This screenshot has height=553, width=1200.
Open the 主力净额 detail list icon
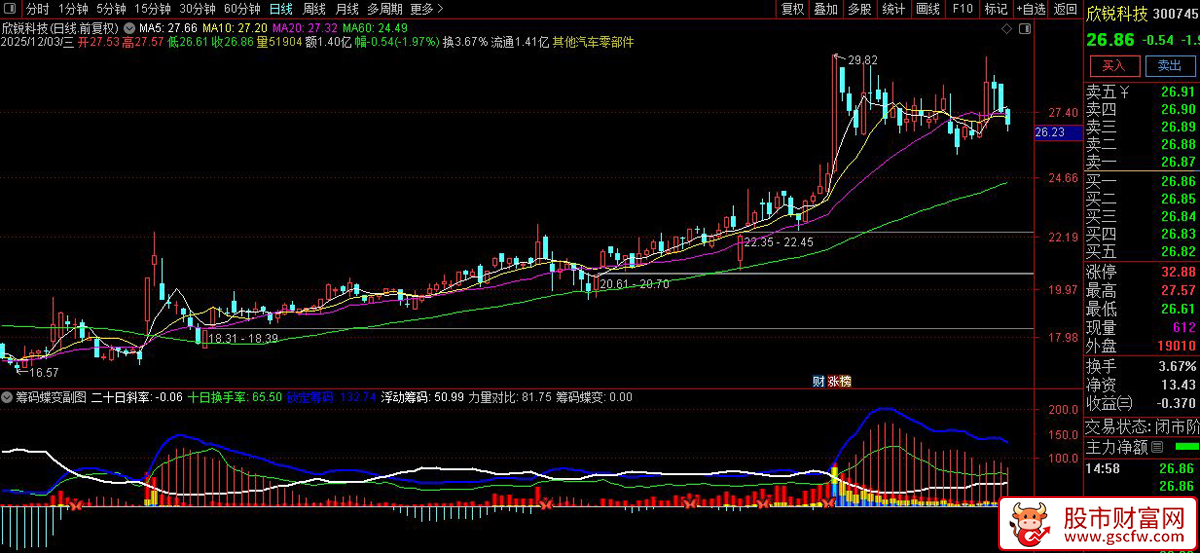(x=1157, y=446)
